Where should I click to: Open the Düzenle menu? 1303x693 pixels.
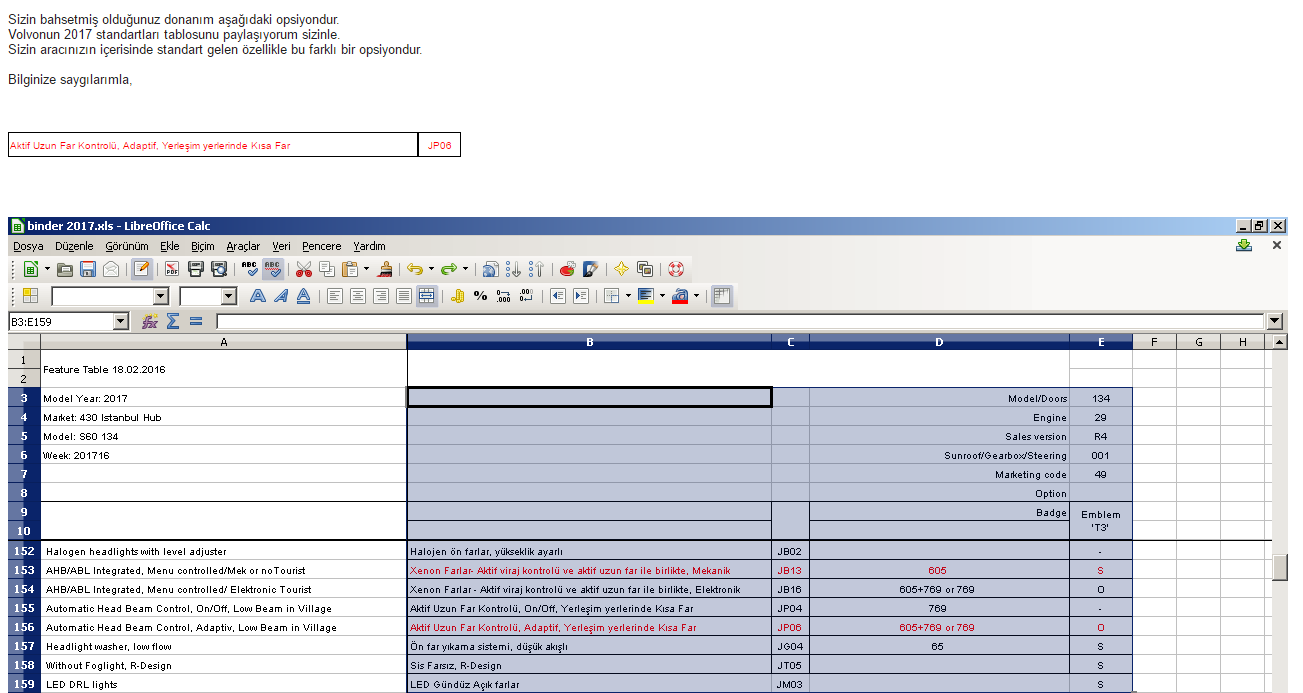click(75, 246)
